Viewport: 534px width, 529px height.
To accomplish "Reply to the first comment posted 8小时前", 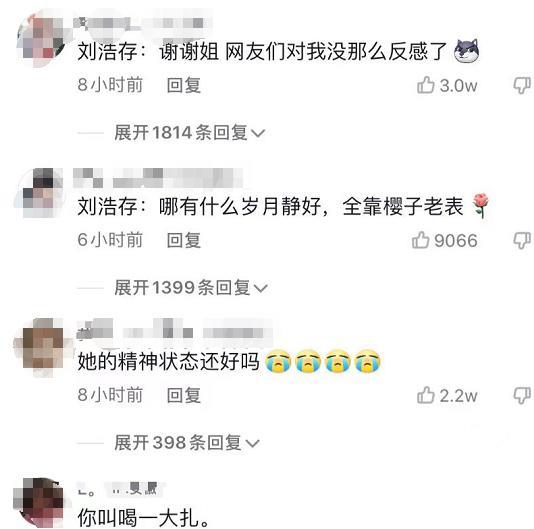I will tap(184, 85).
